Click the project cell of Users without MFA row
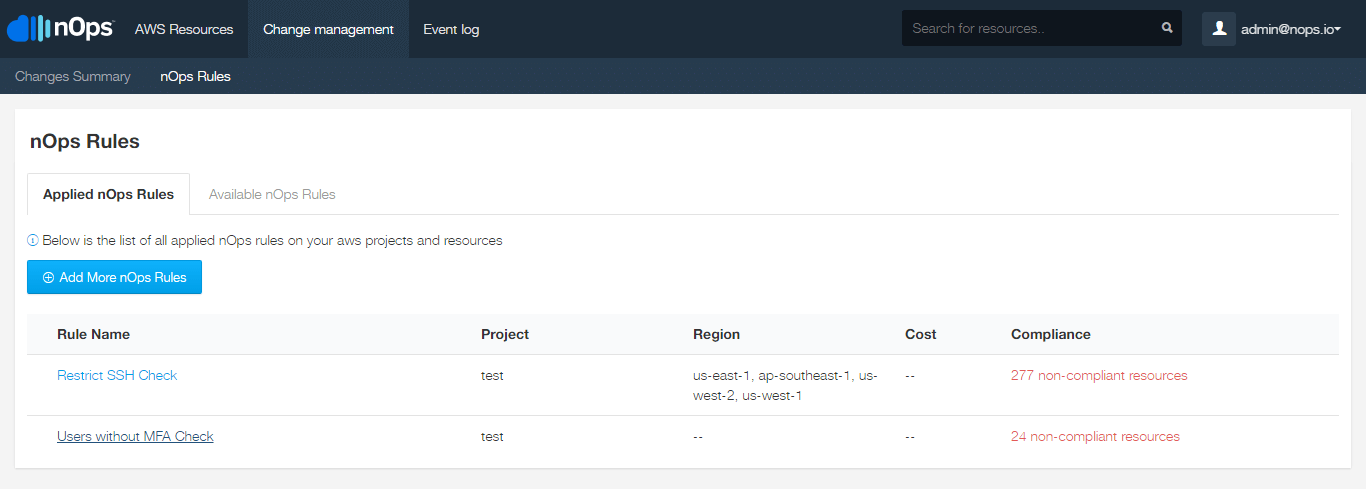The image size is (1366, 489). click(492, 436)
